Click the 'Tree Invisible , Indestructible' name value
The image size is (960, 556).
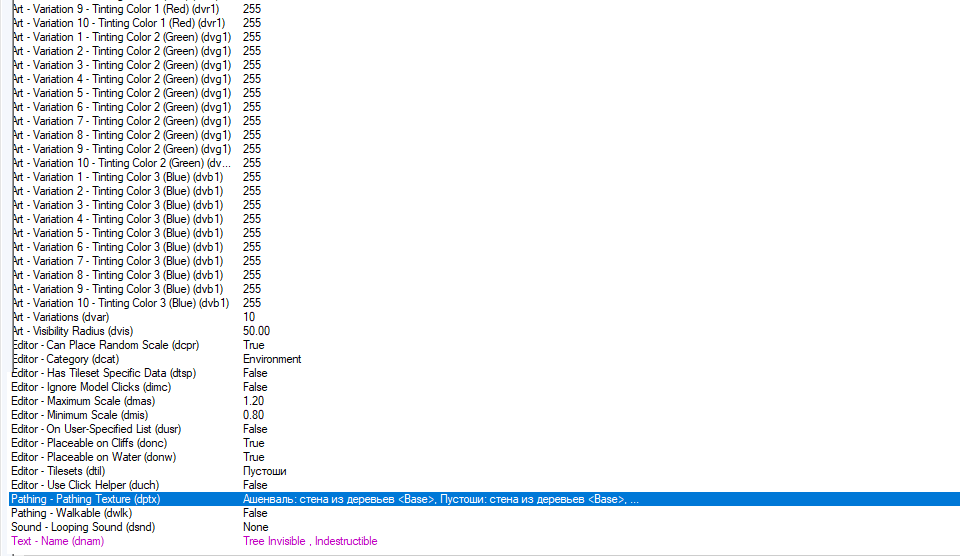[310, 541]
